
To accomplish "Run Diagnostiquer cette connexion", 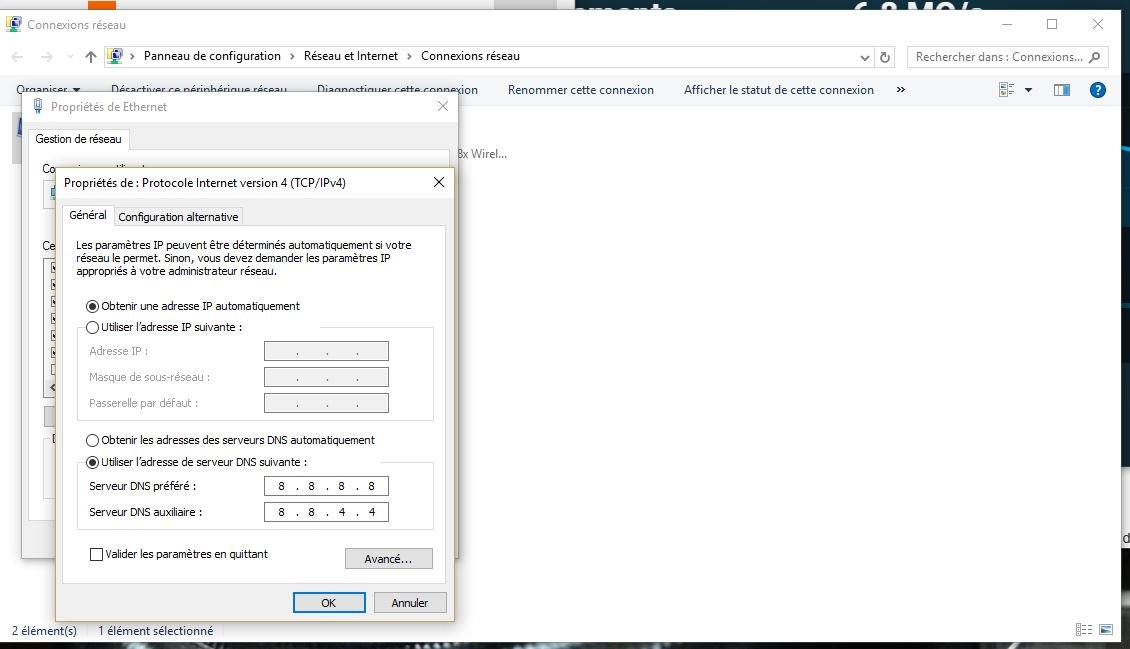I will click(396, 89).
